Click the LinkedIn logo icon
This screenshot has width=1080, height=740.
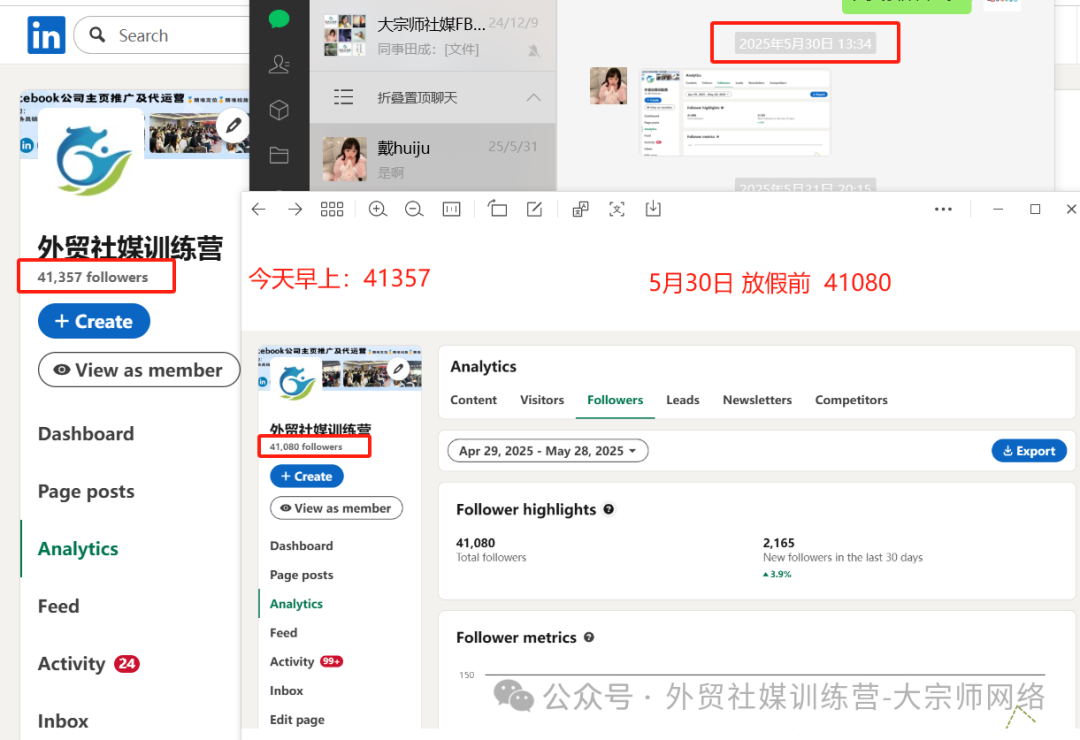point(46,35)
